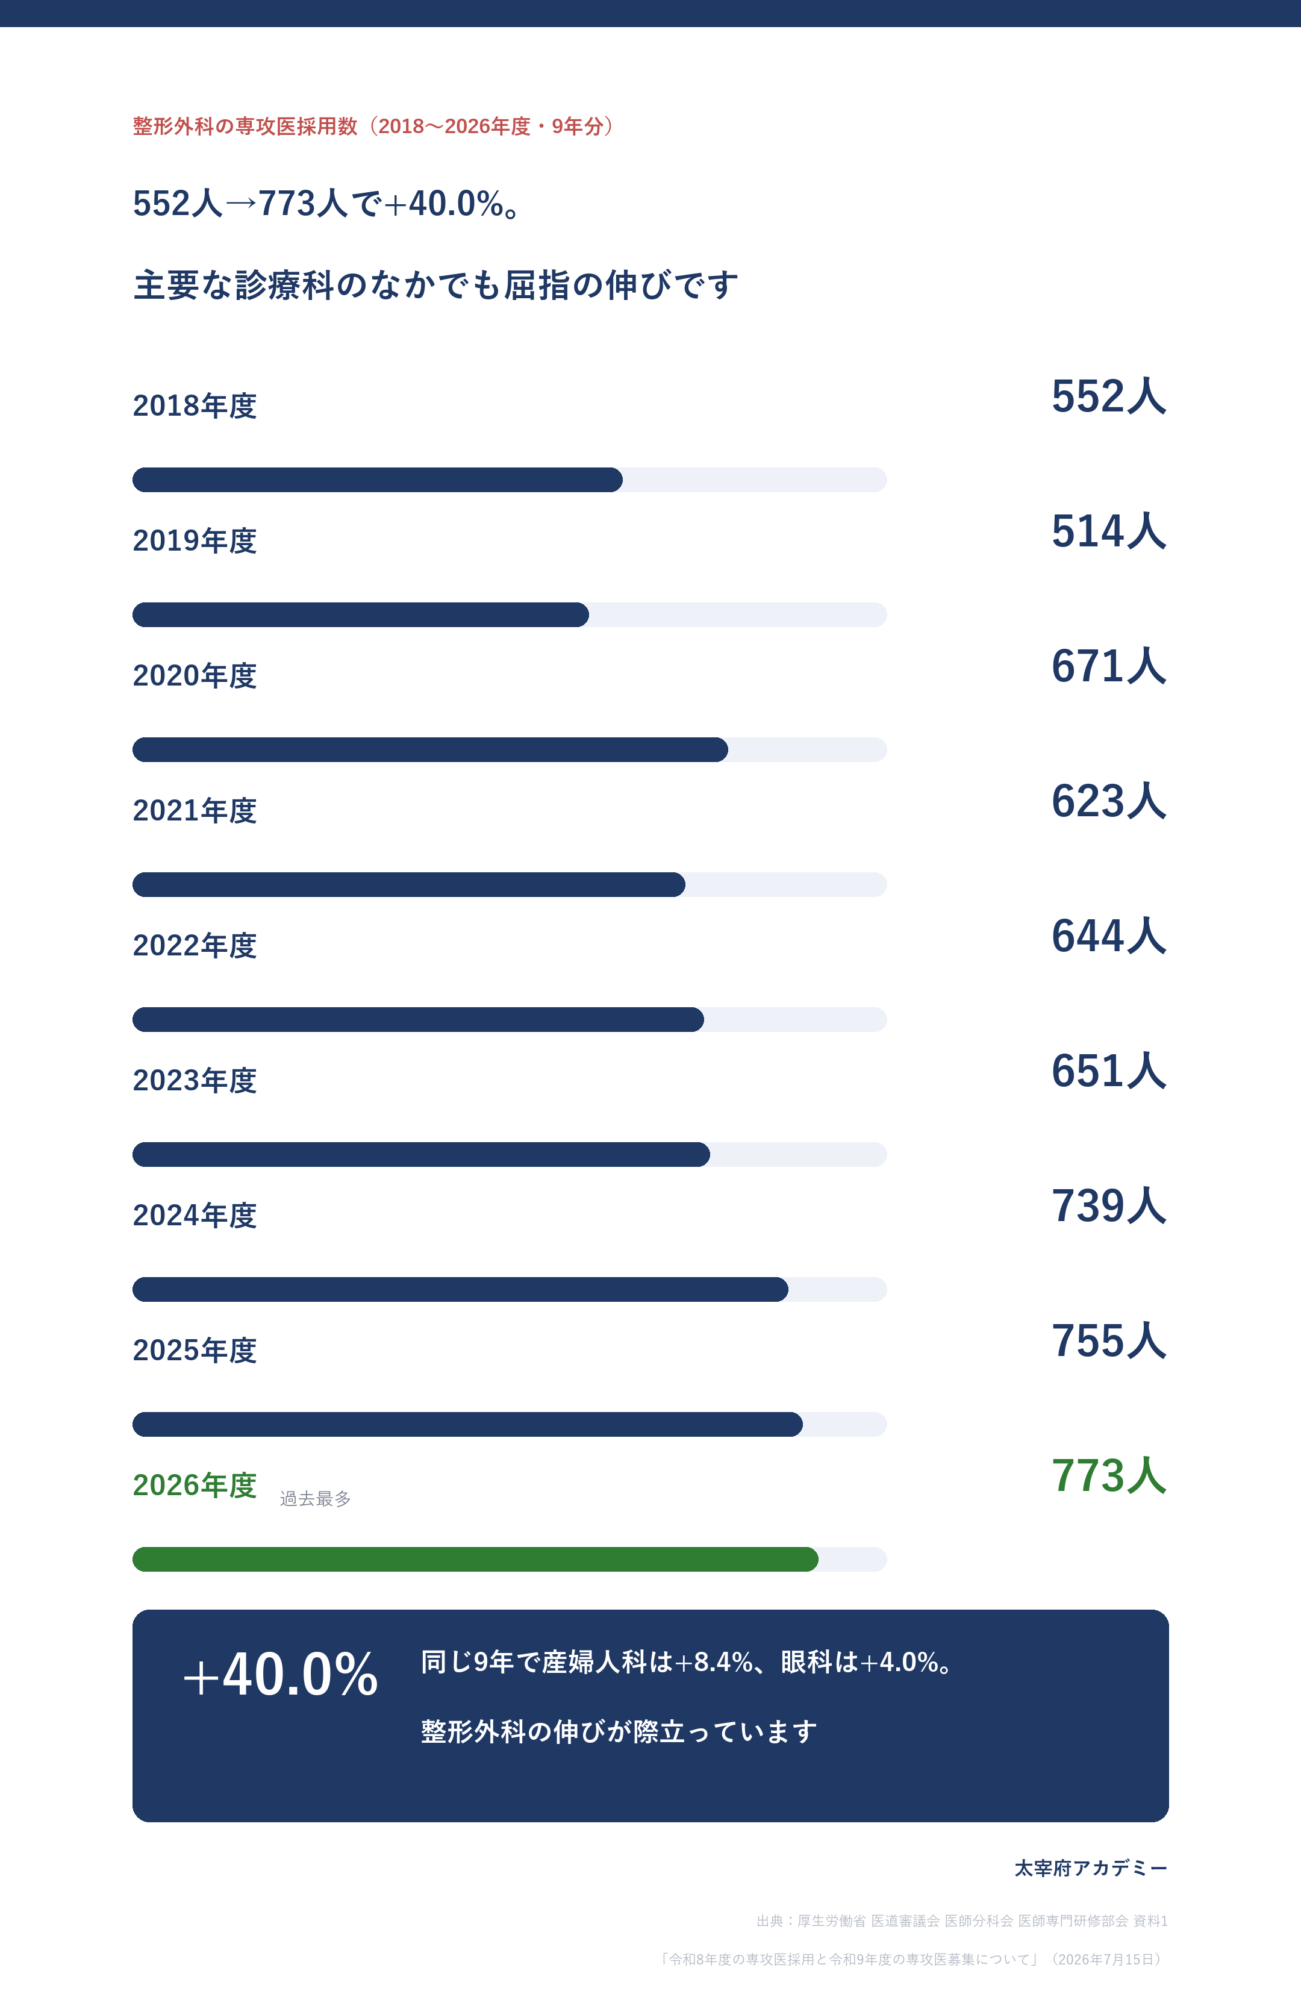Click the green 2026年度 progress bar
The width and height of the screenshot is (1301, 2000).
point(509,1560)
